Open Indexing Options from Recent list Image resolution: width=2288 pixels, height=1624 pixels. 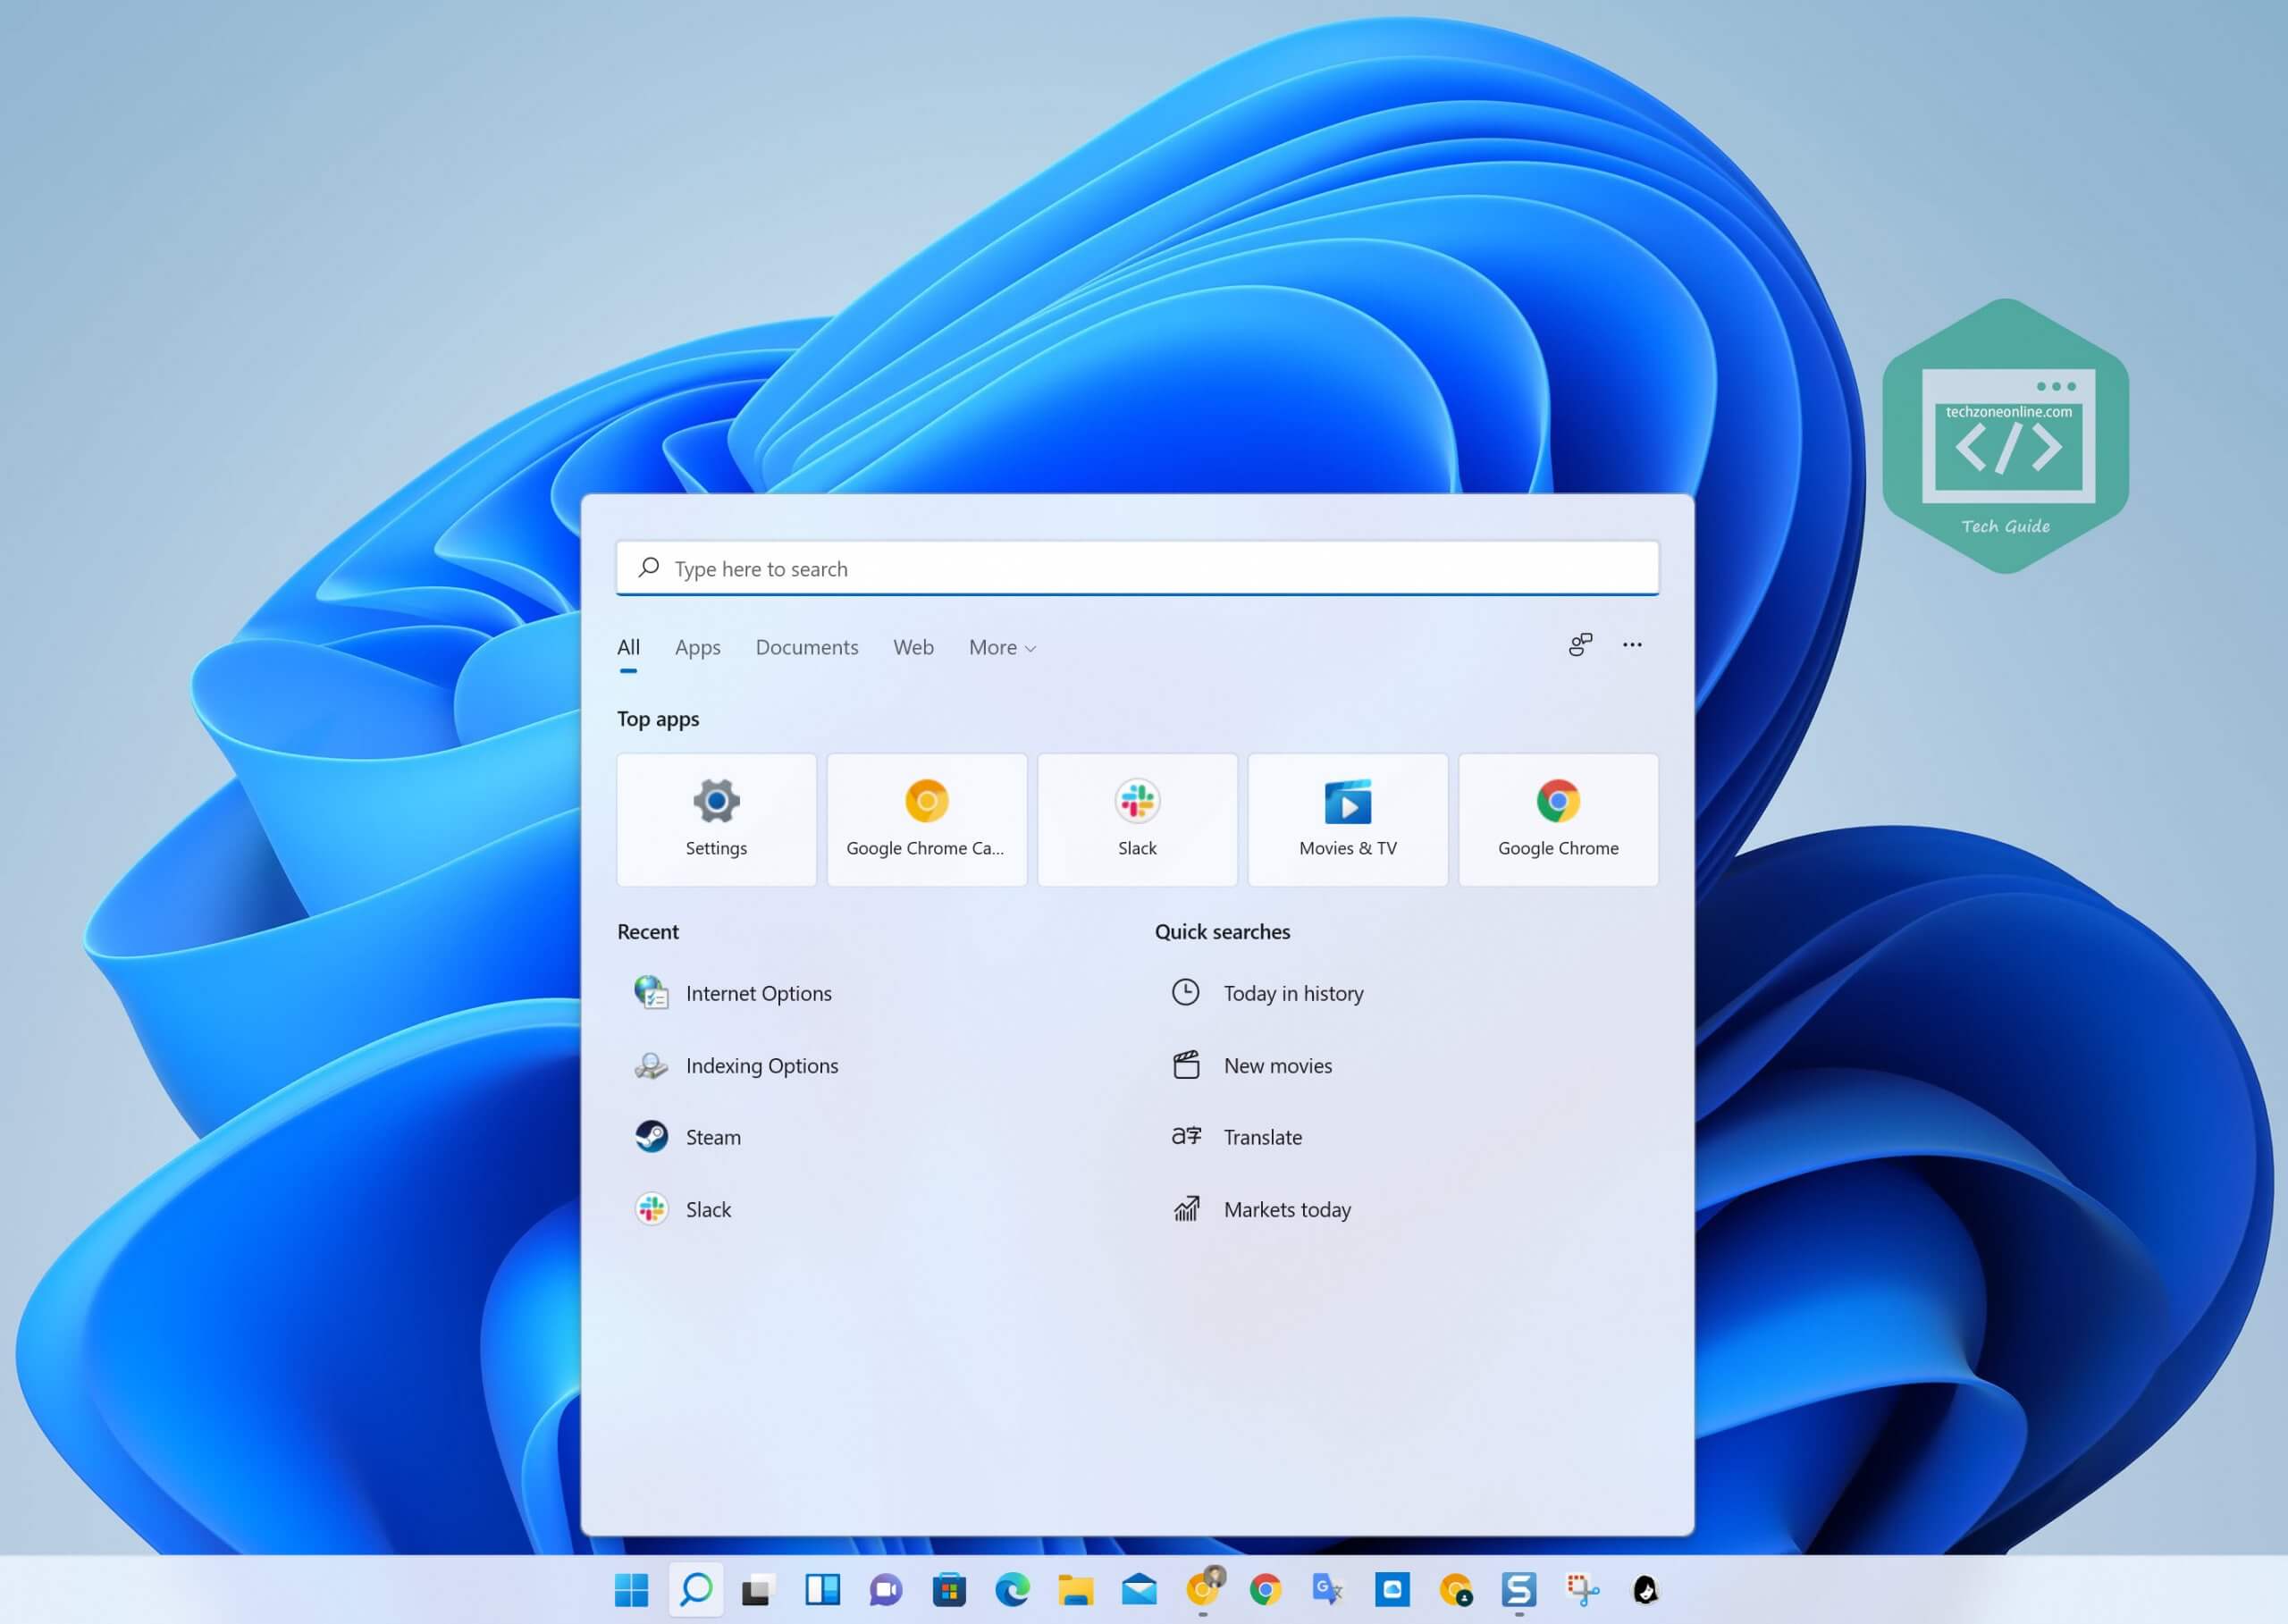[x=761, y=1065]
